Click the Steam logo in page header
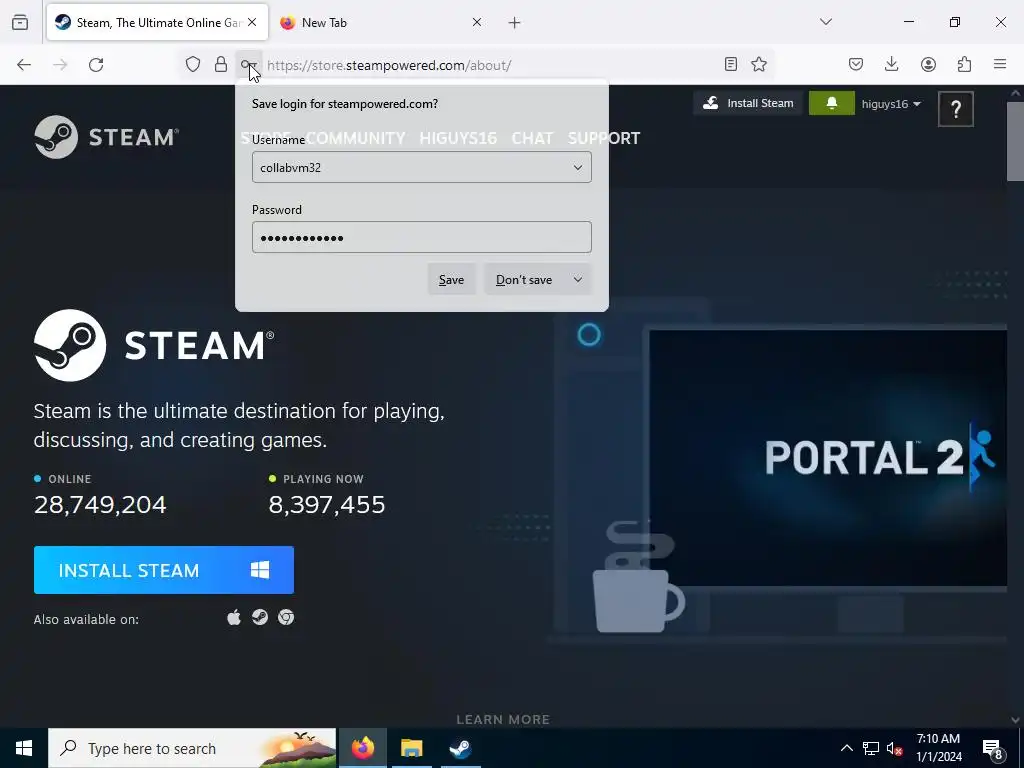The width and height of the screenshot is (1024, 768). tap(106, 137)
